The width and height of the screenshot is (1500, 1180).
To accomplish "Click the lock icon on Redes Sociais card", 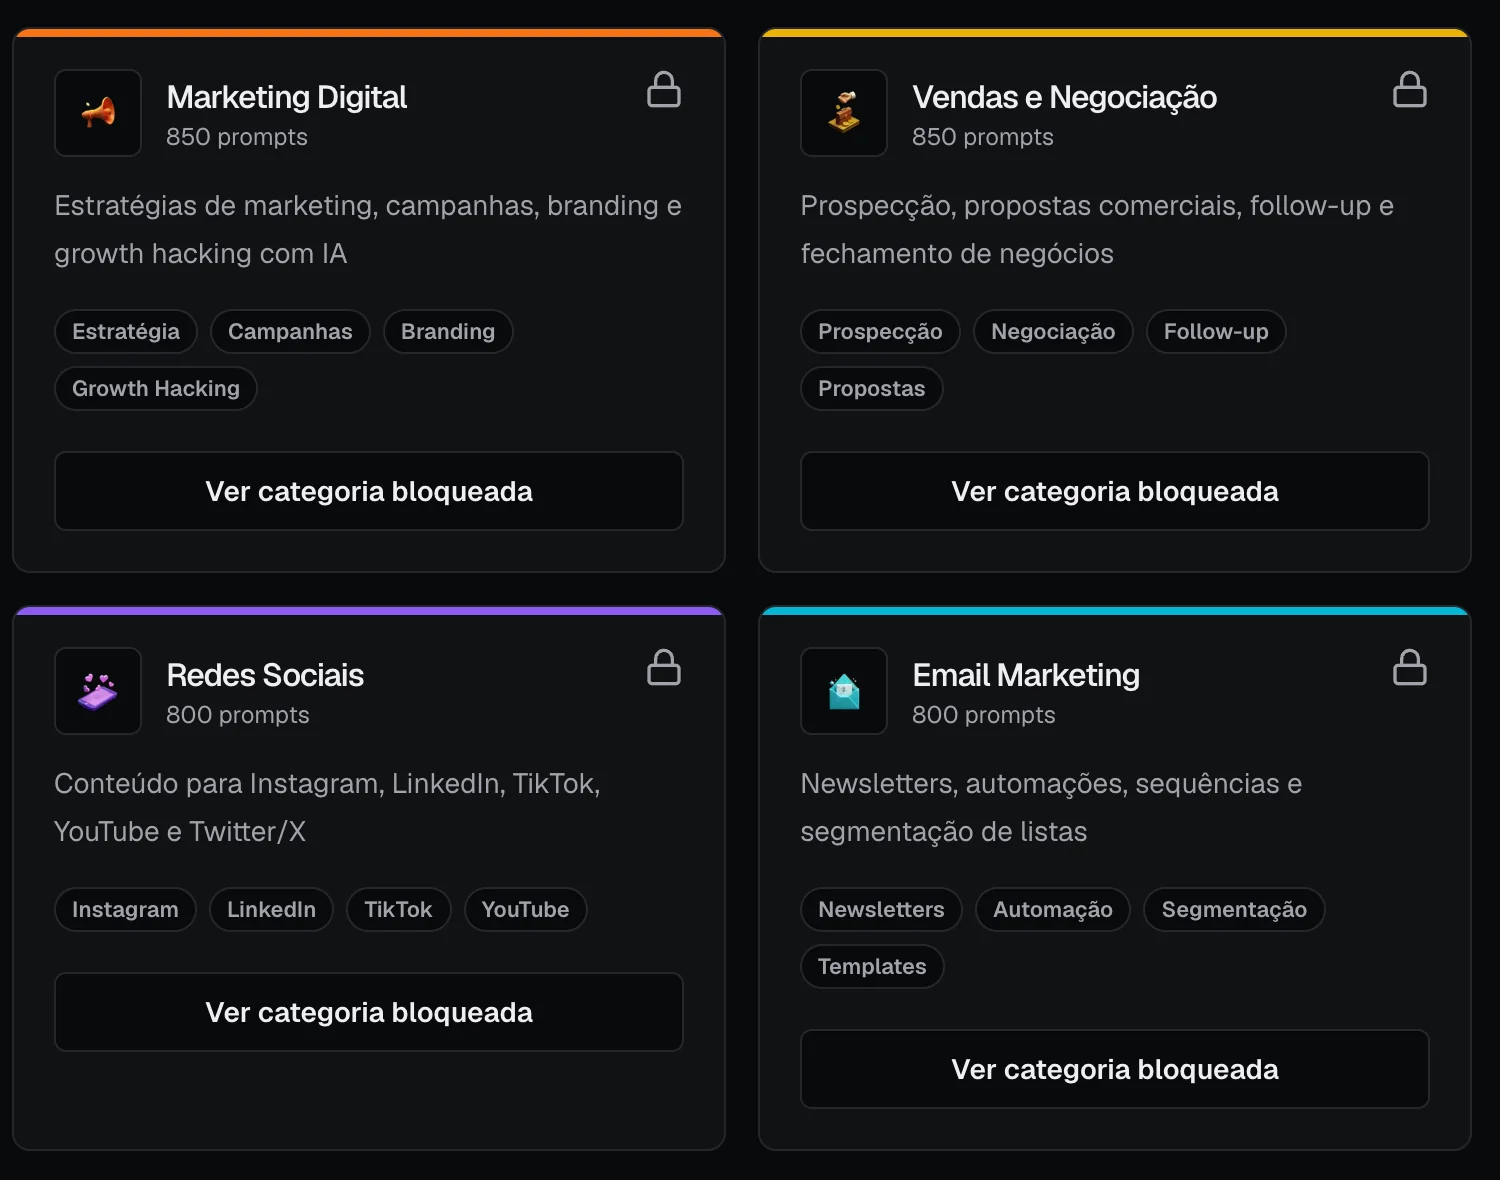I will (x=664, y=667).
